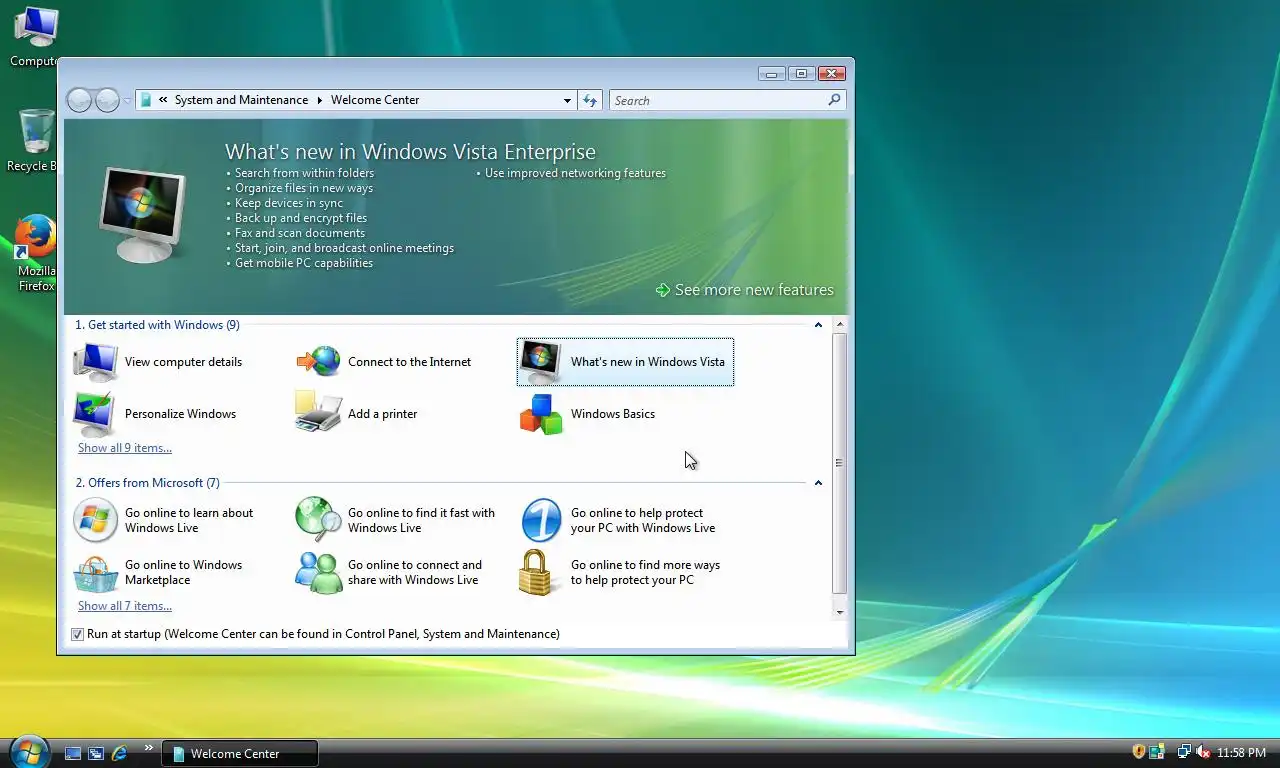Collapse Offers from Microsoft section
Screen dimensions: 1280x768
click(818, 483)
